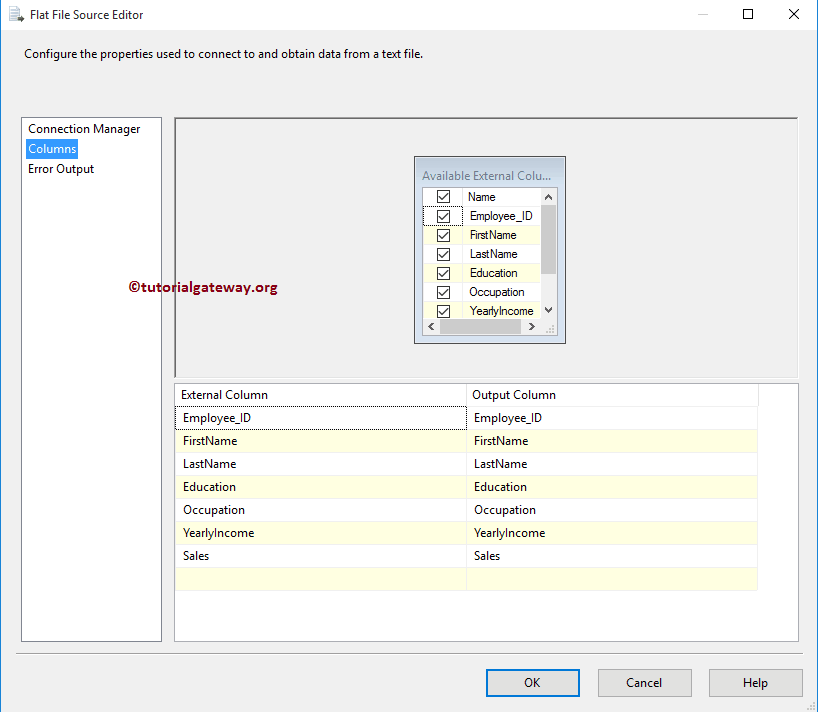This screenshot has height=712, width=818.
Task: Click YearlyIncome External Column cell
Action: (x=320, y=533)
